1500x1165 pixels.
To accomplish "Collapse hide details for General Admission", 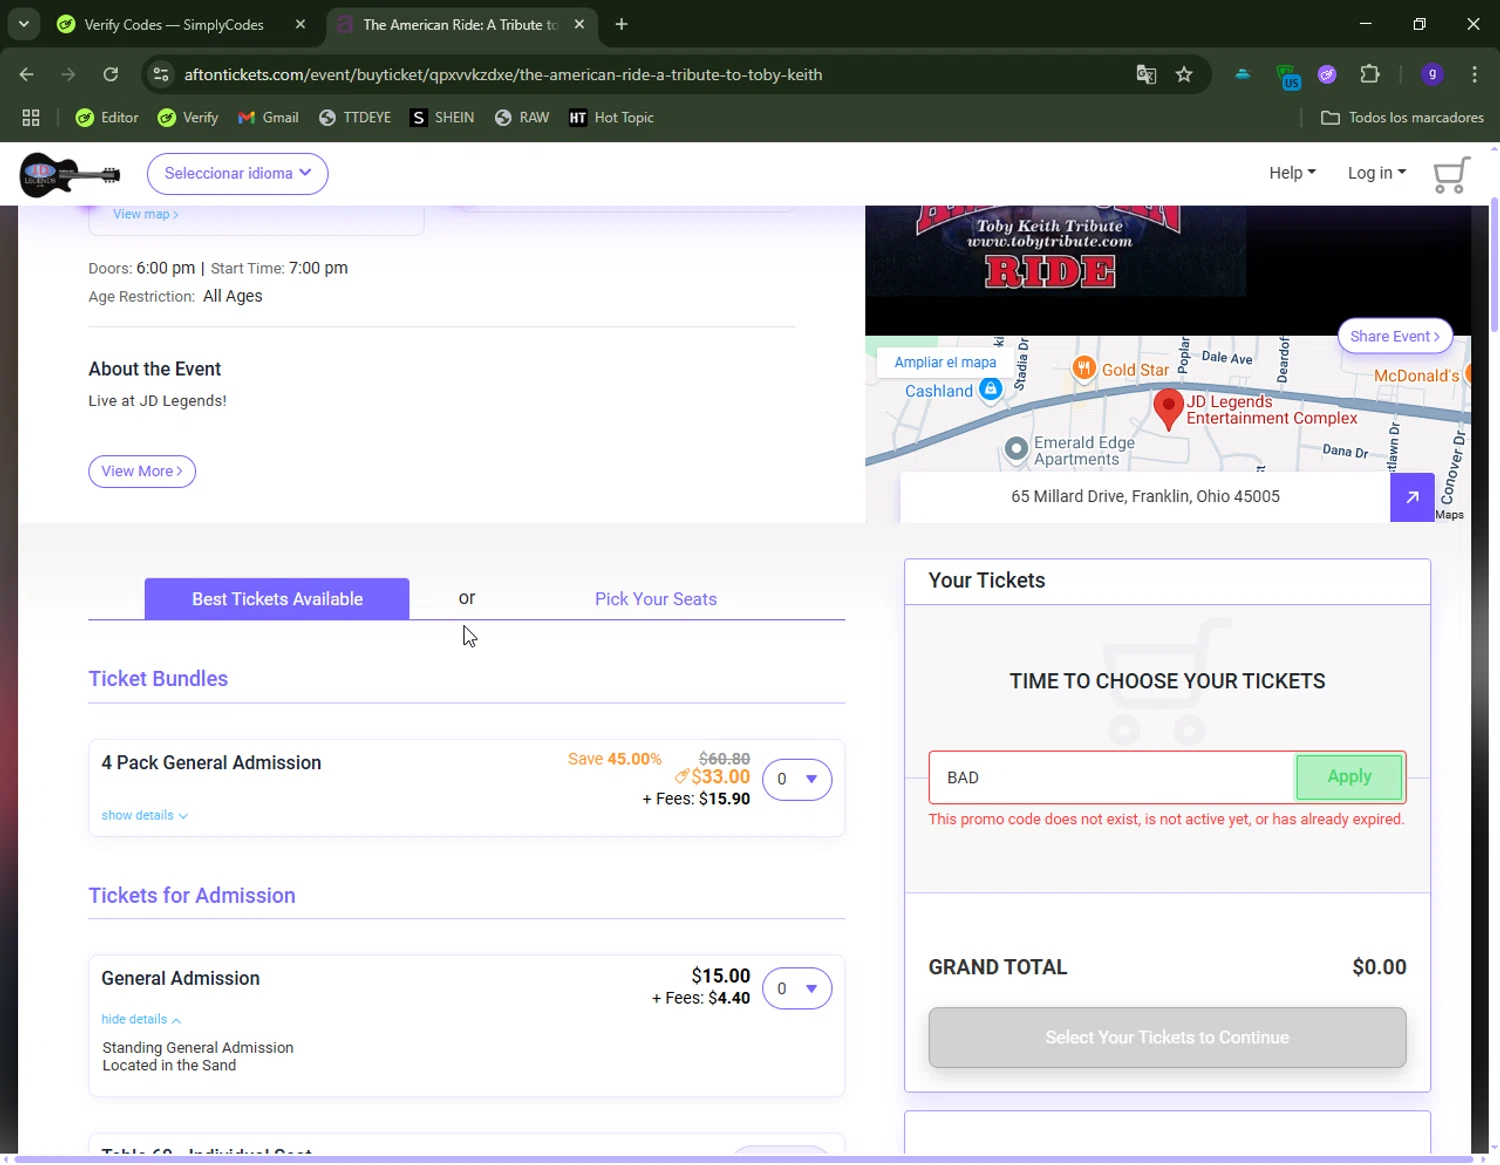I will tap(141, 1019).
